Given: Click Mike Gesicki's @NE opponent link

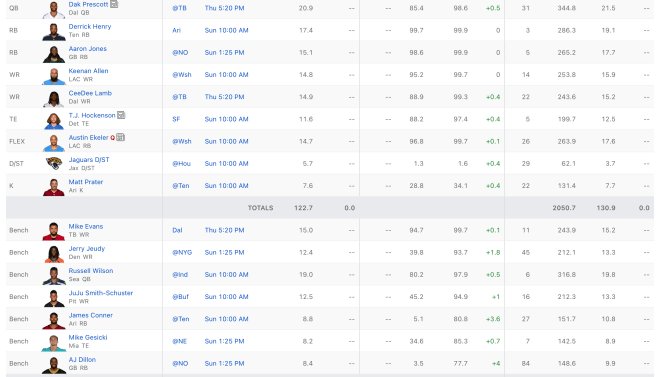Looking at the screenshot, I should pos(179,341).
